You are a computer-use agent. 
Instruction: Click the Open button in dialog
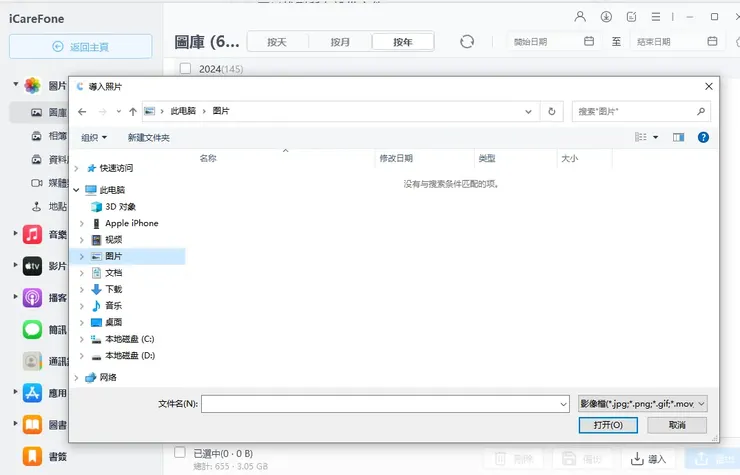pos(608,425)
